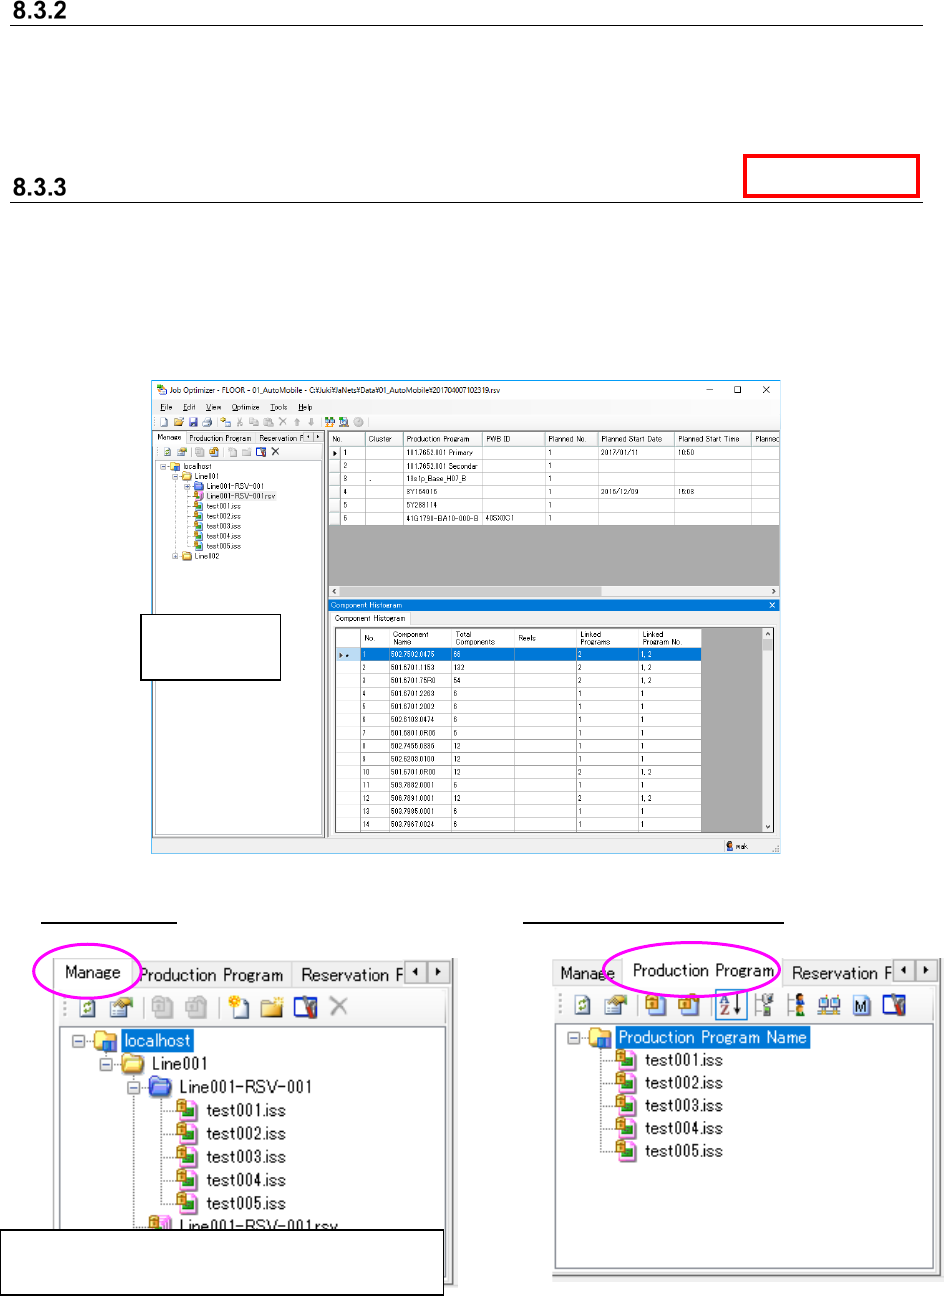
Task: Click New folder icon in enlarged Manage view toolbar
Action: click(272, 1007)
